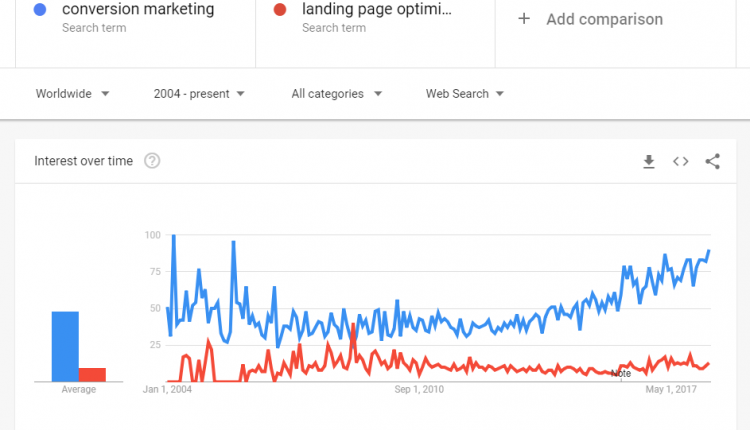Click the Sep 1, 2010 axis label
Image resolution: width=750 pixels, height=430 pixels.
[x=419, y=389]
